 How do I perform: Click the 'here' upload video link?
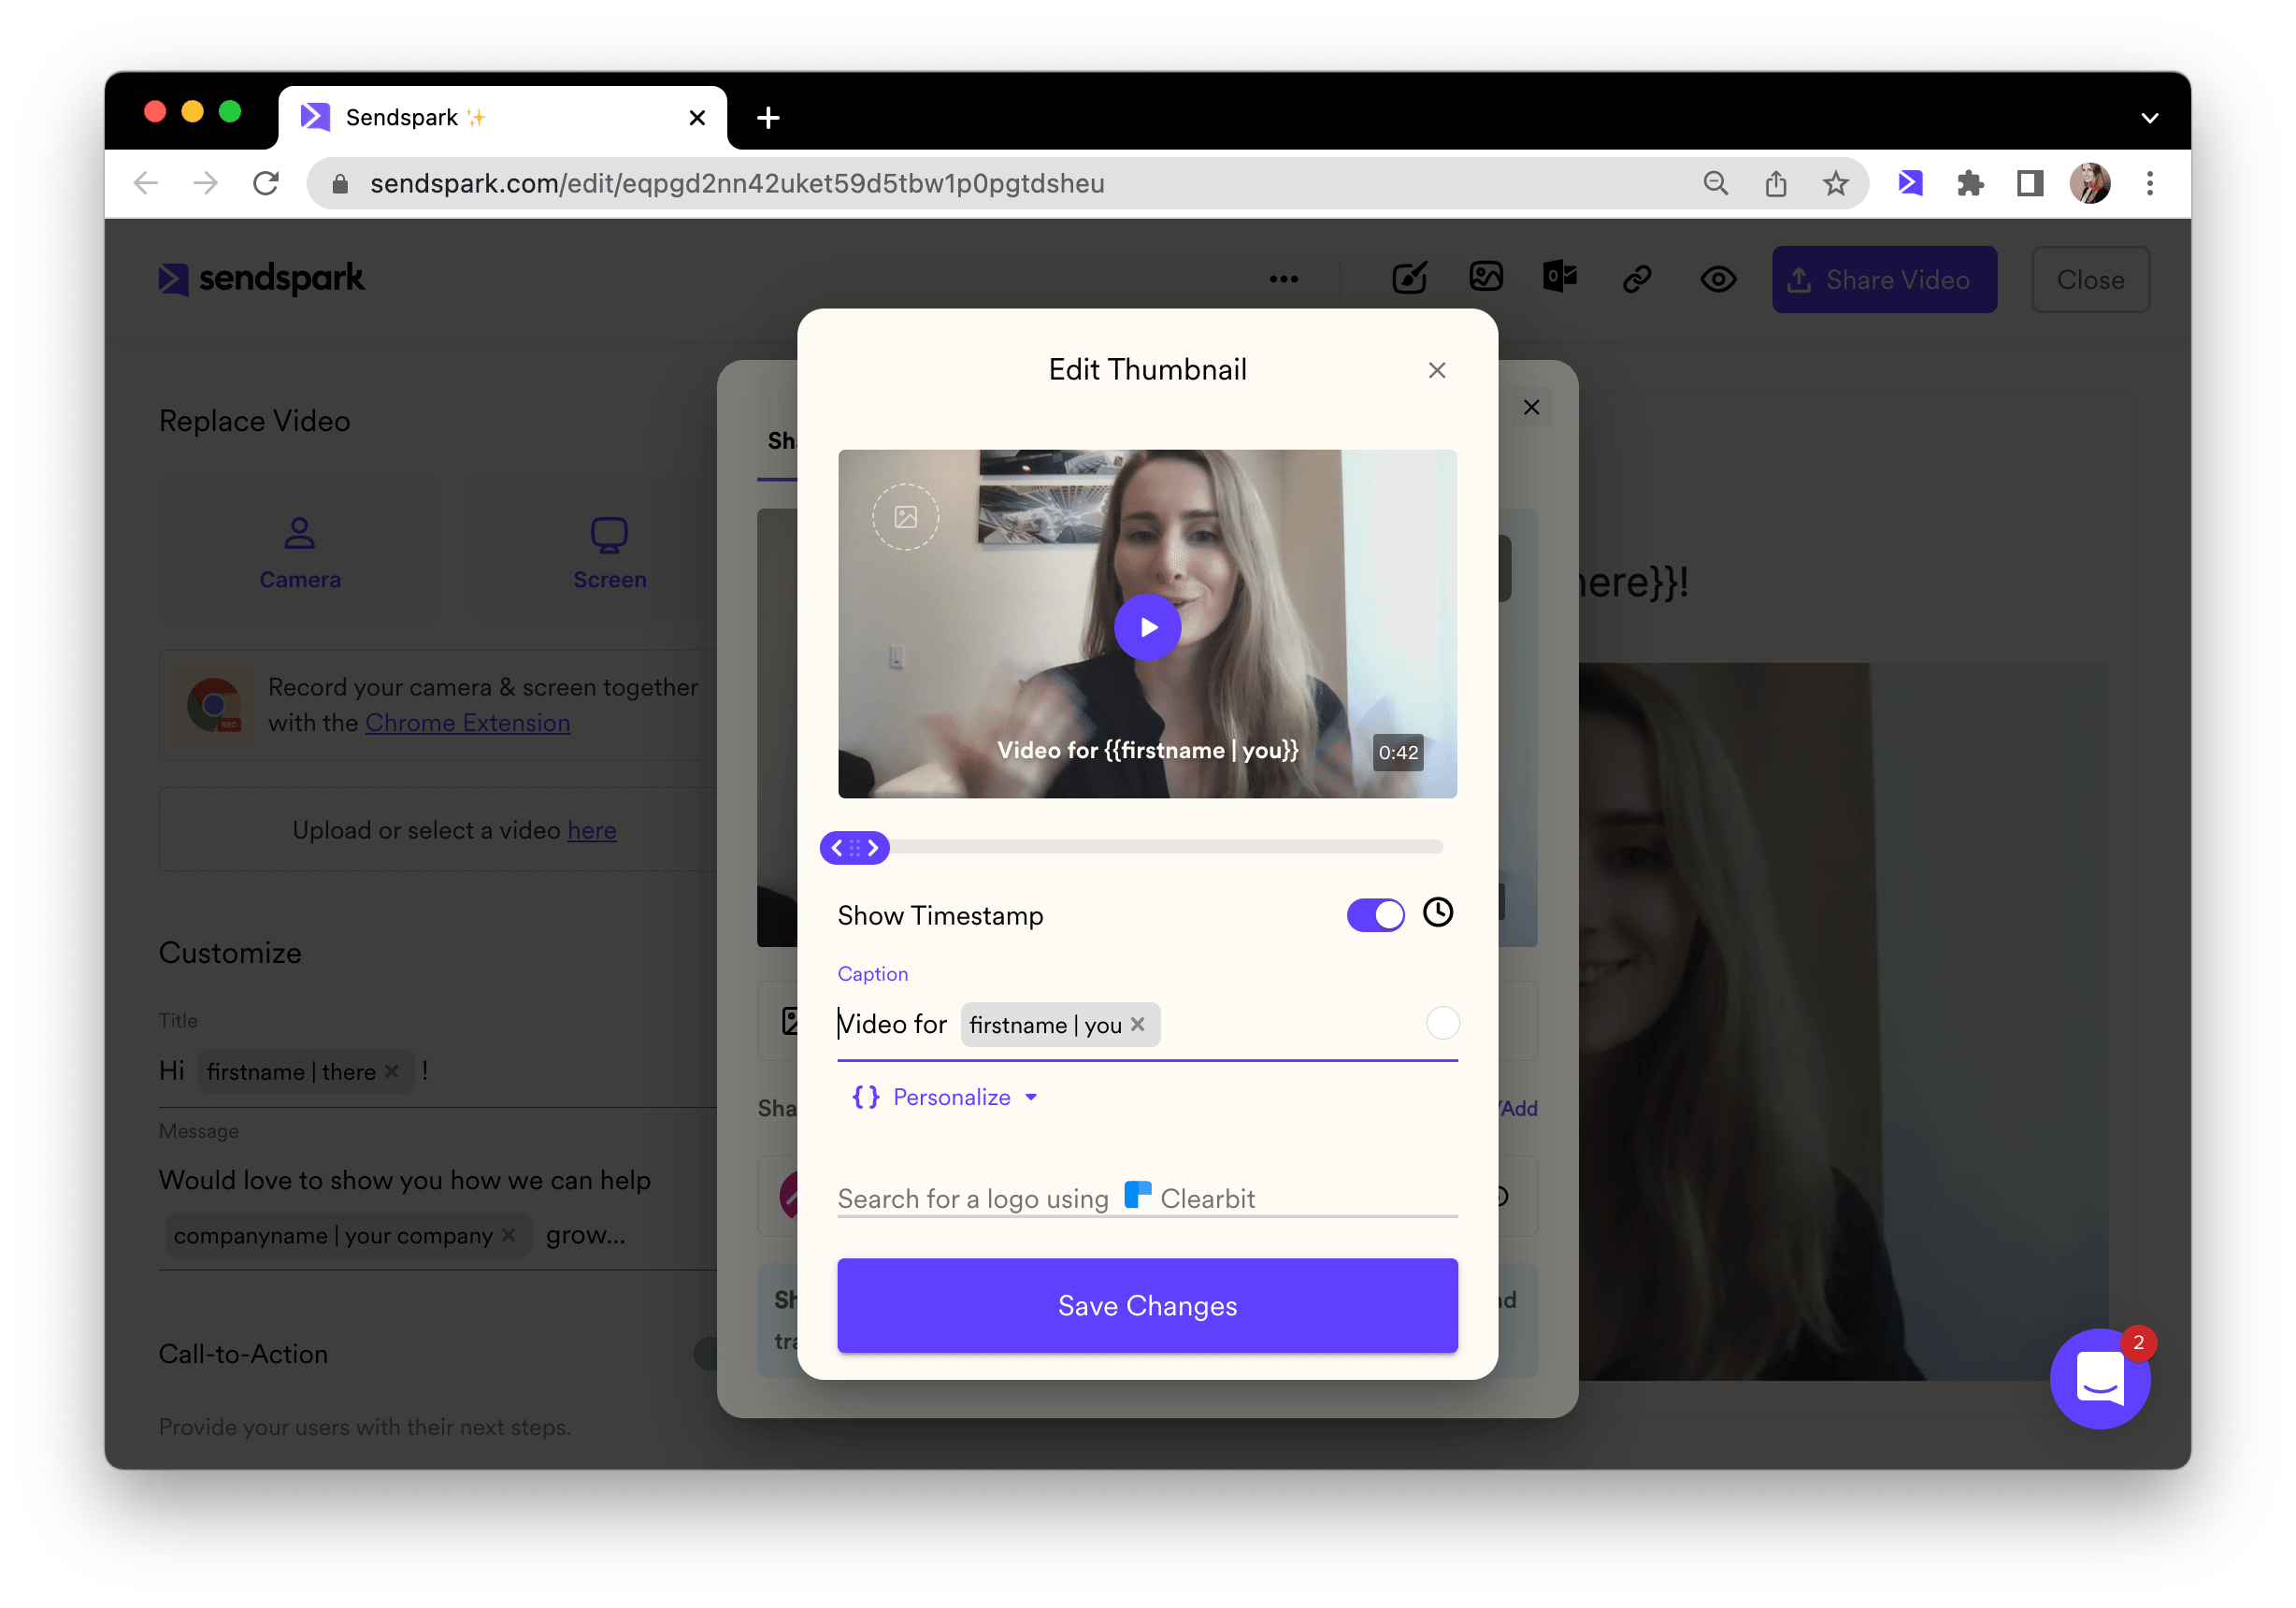point(592,830)
